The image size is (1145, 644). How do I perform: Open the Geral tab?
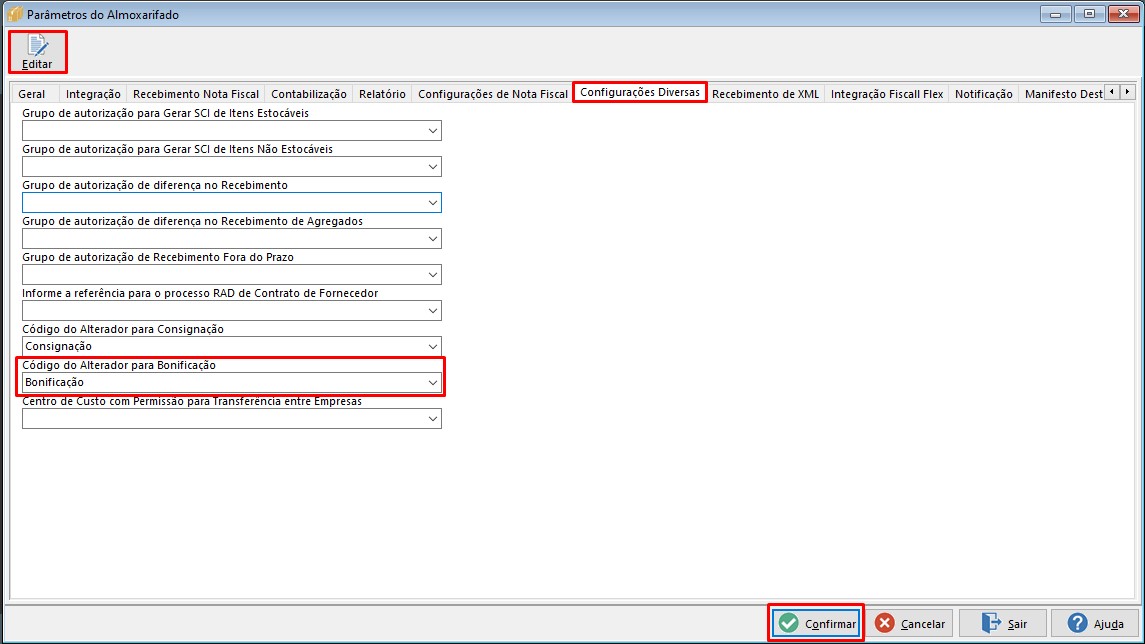pyautogui.click(x=31, y=93)
